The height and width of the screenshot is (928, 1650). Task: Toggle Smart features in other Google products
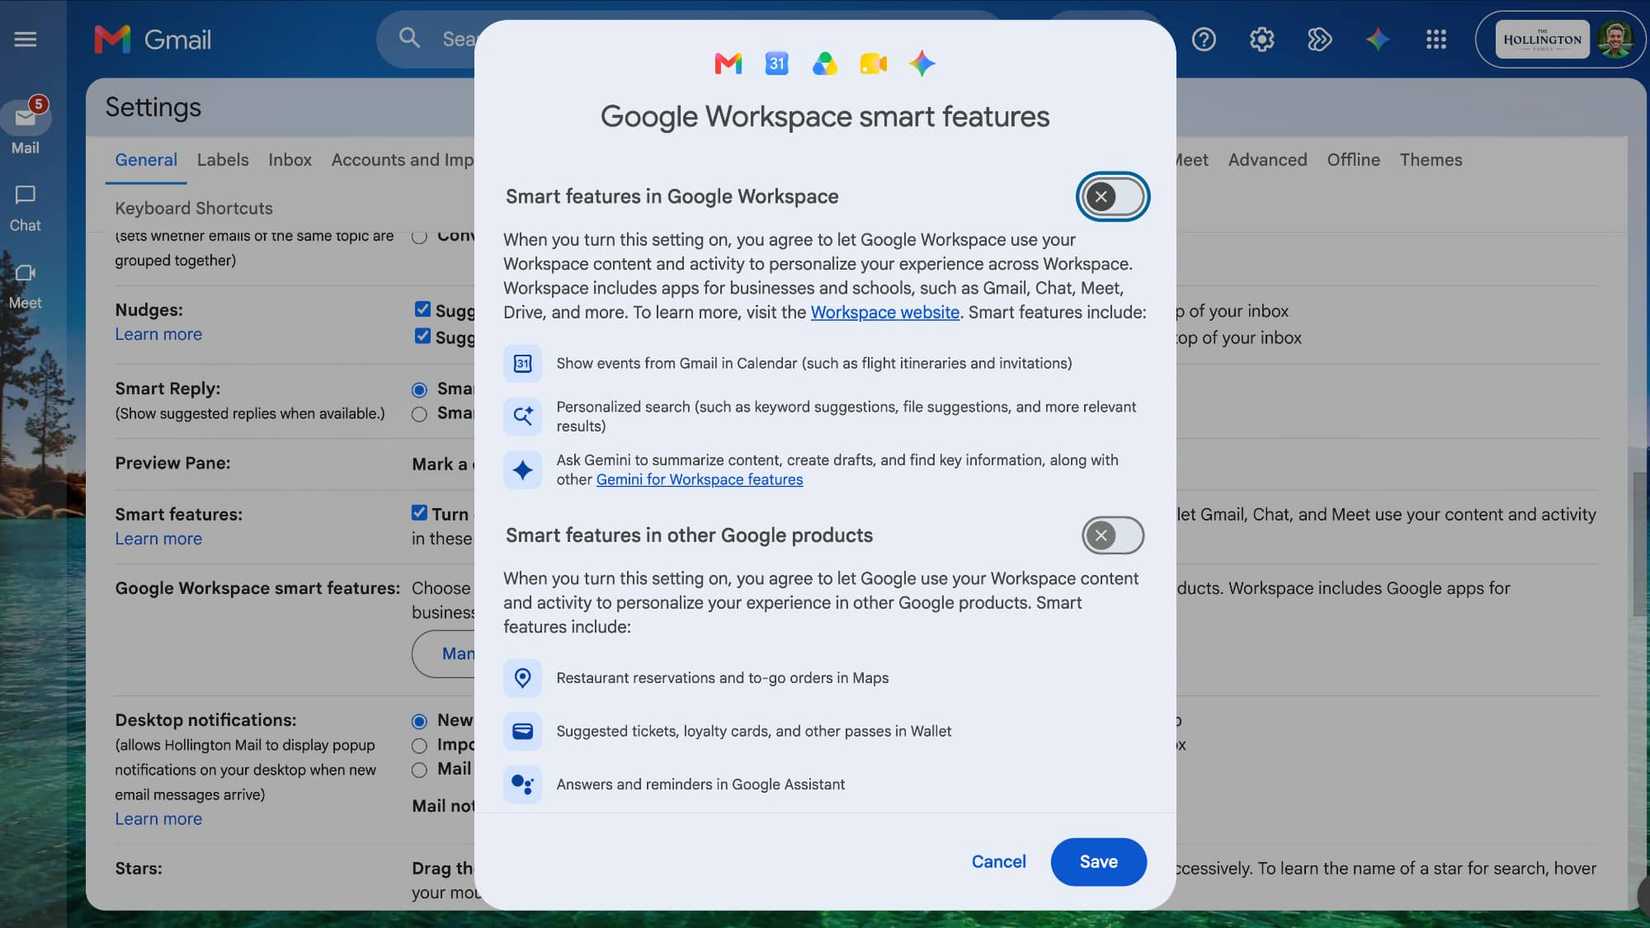click(1112, 535)
